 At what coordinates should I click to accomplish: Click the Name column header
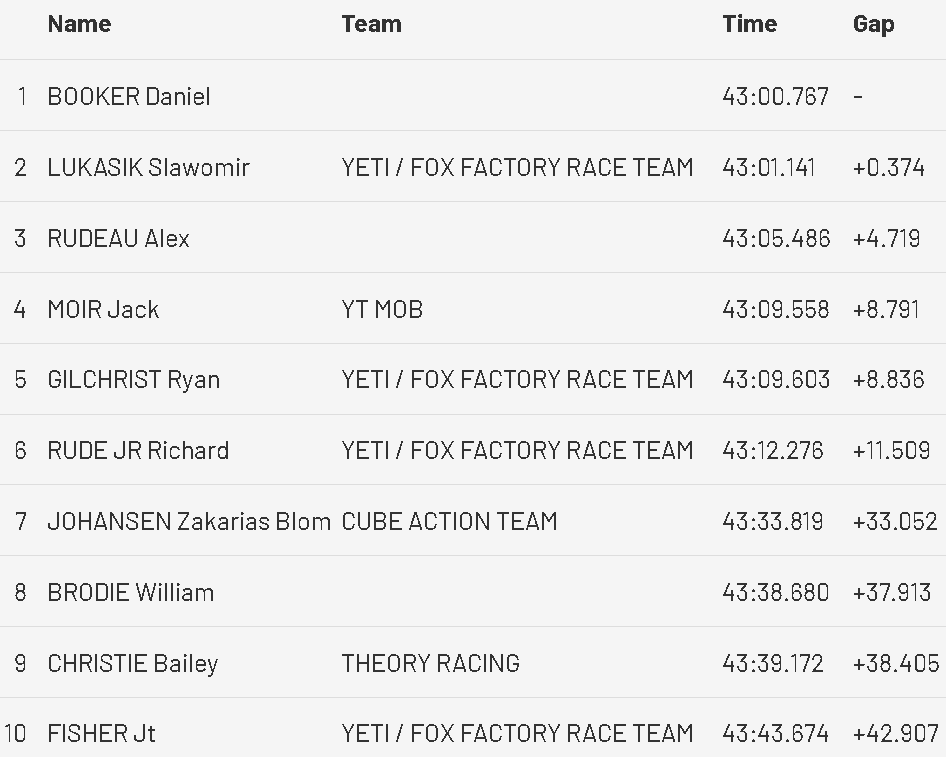80,24
